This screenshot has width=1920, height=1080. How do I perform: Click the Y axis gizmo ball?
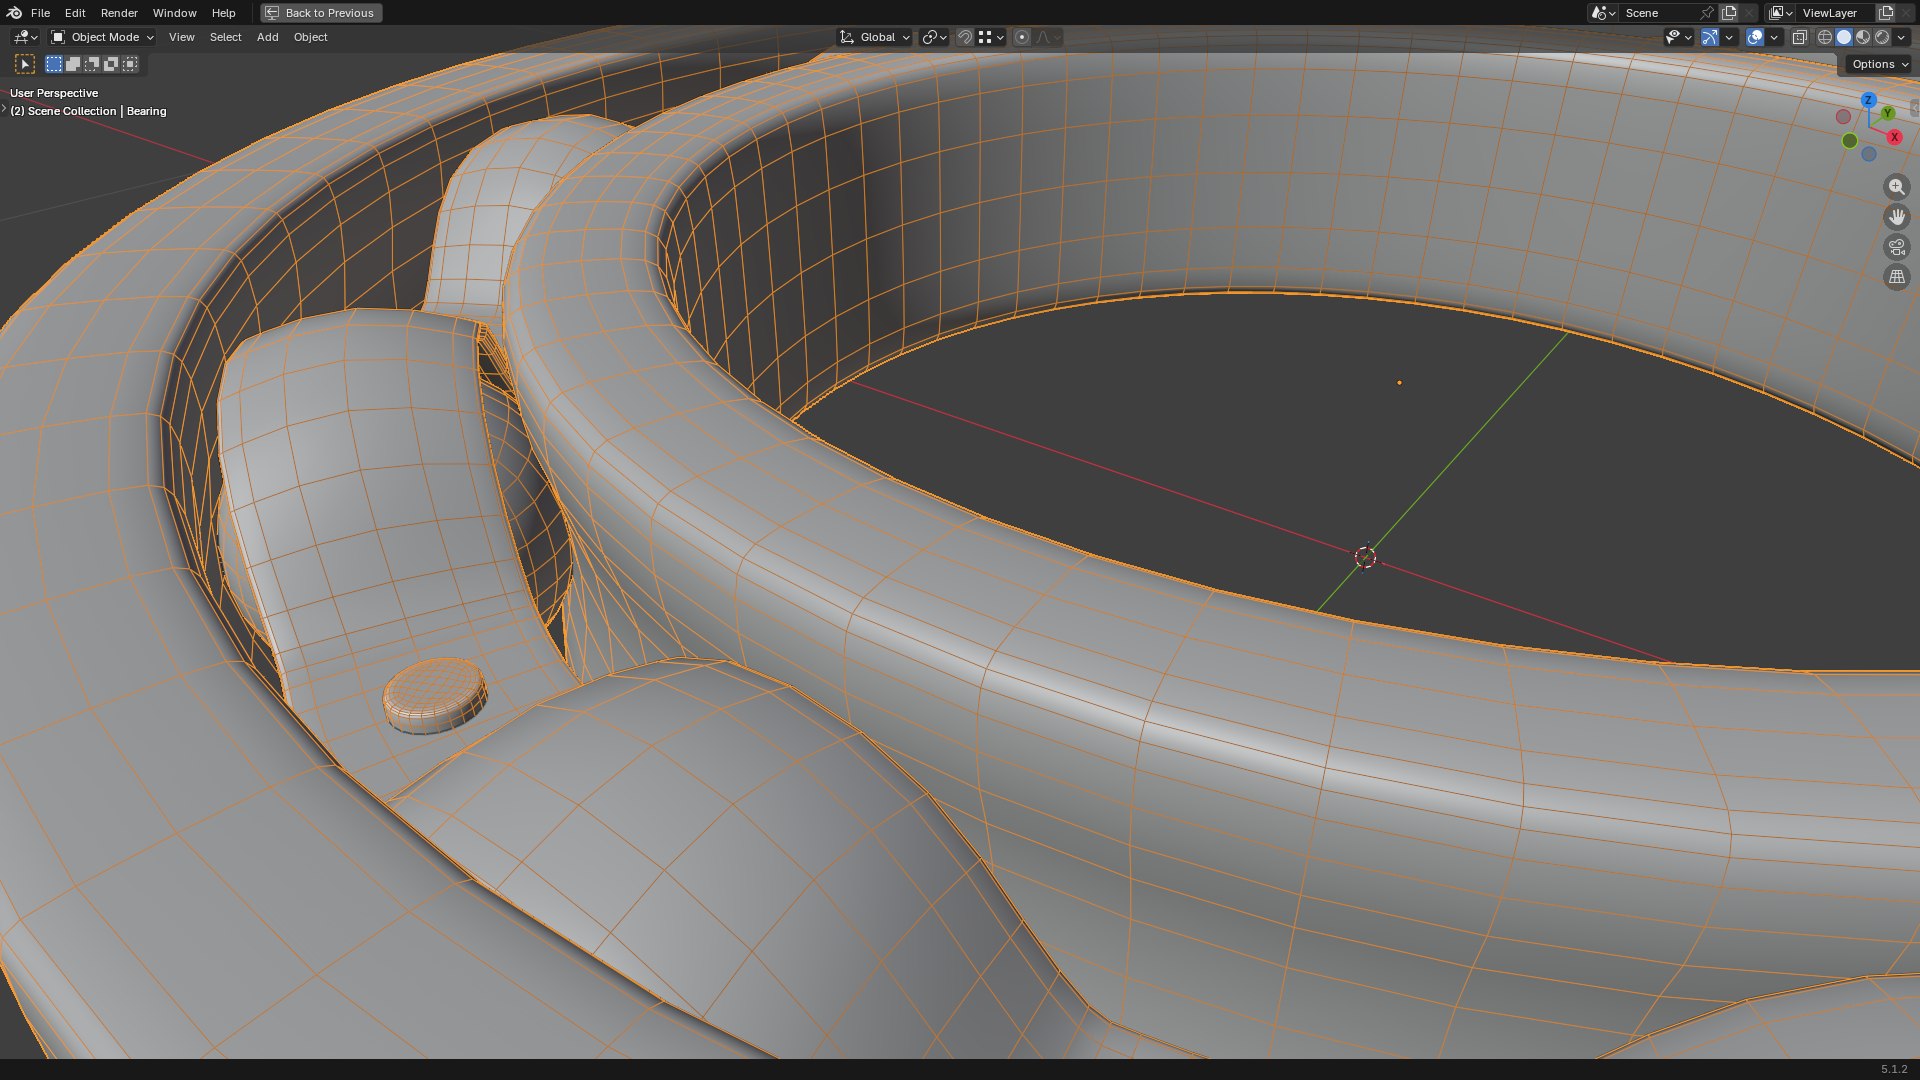(1887, 113)
